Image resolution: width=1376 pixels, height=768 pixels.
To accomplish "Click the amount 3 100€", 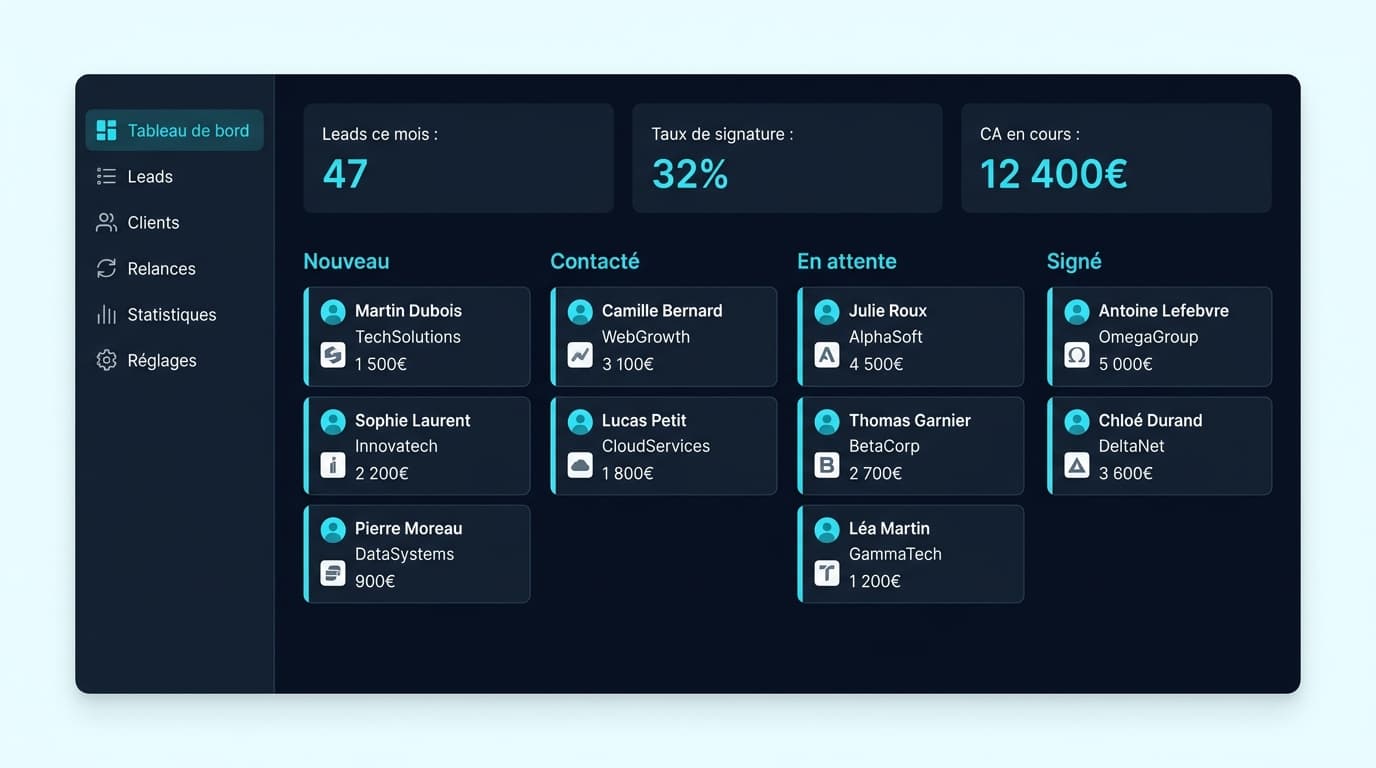I will [628, 364].
